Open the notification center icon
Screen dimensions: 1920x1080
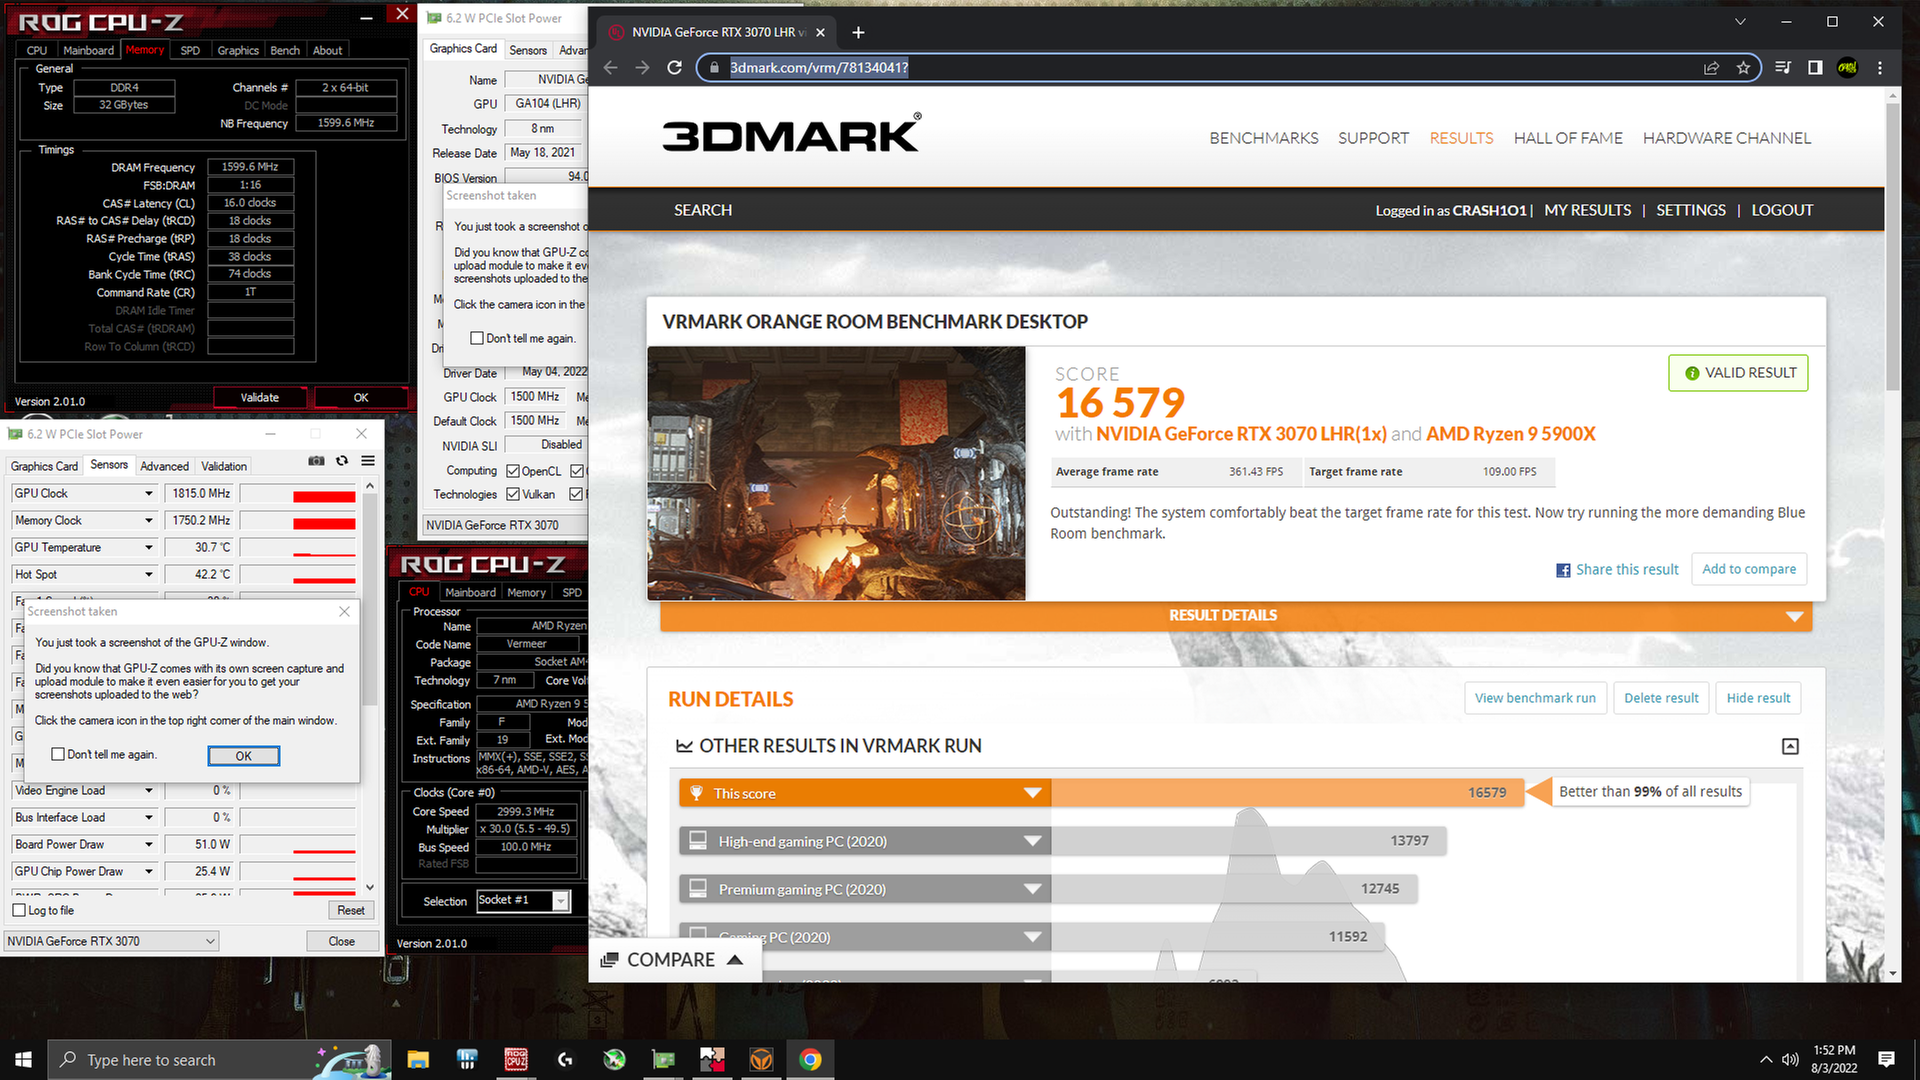(x=1886, y=1059)
